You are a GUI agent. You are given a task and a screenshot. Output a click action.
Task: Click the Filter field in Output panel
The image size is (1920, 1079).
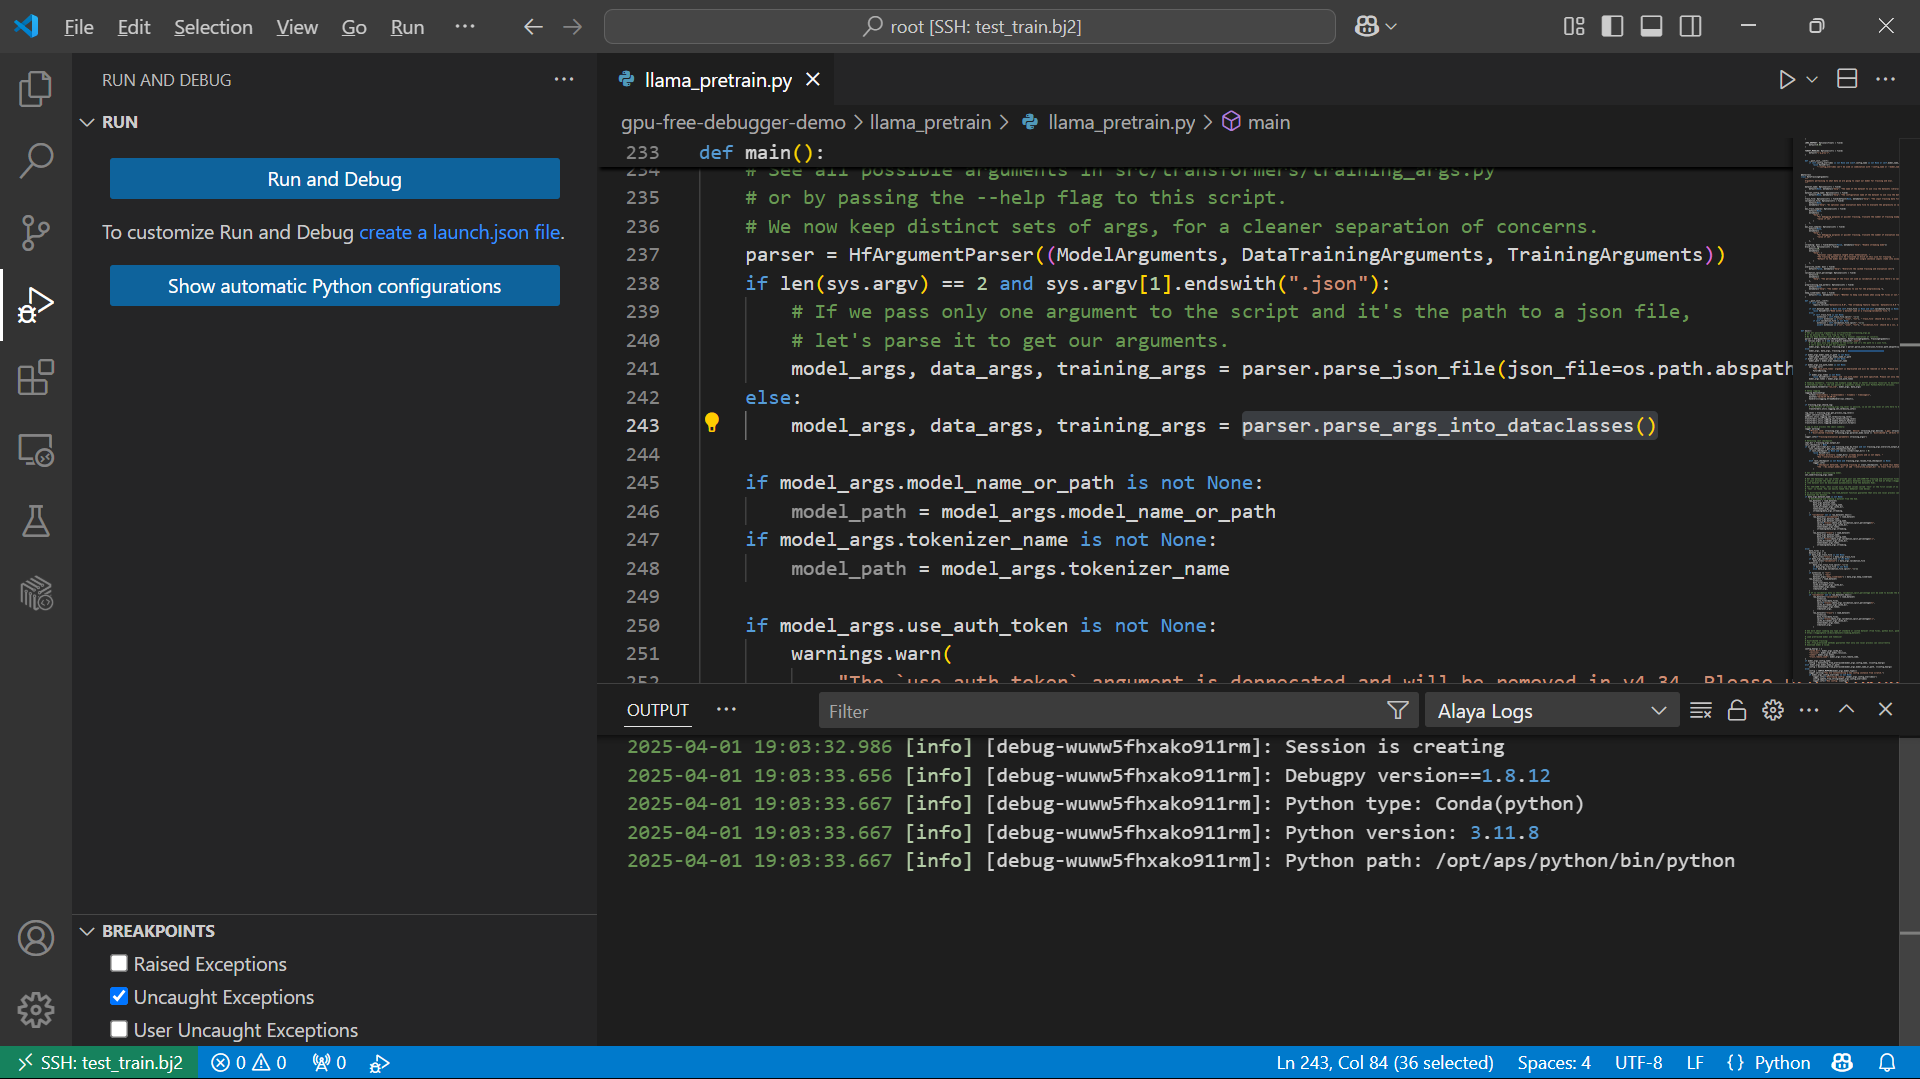coord(1100,710)
